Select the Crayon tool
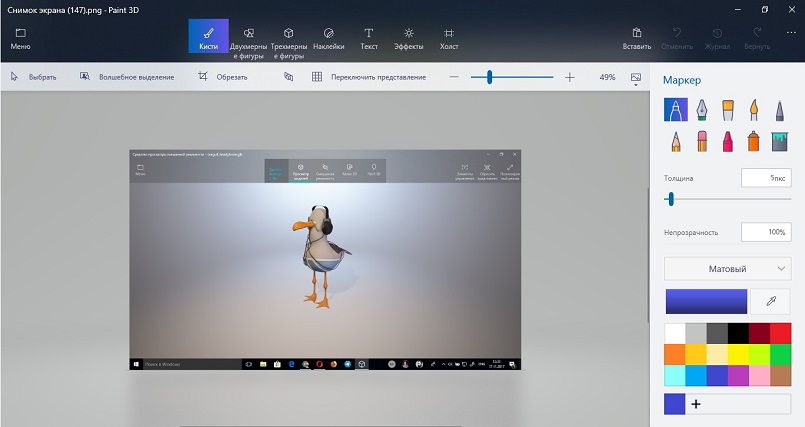 (728, 141)
